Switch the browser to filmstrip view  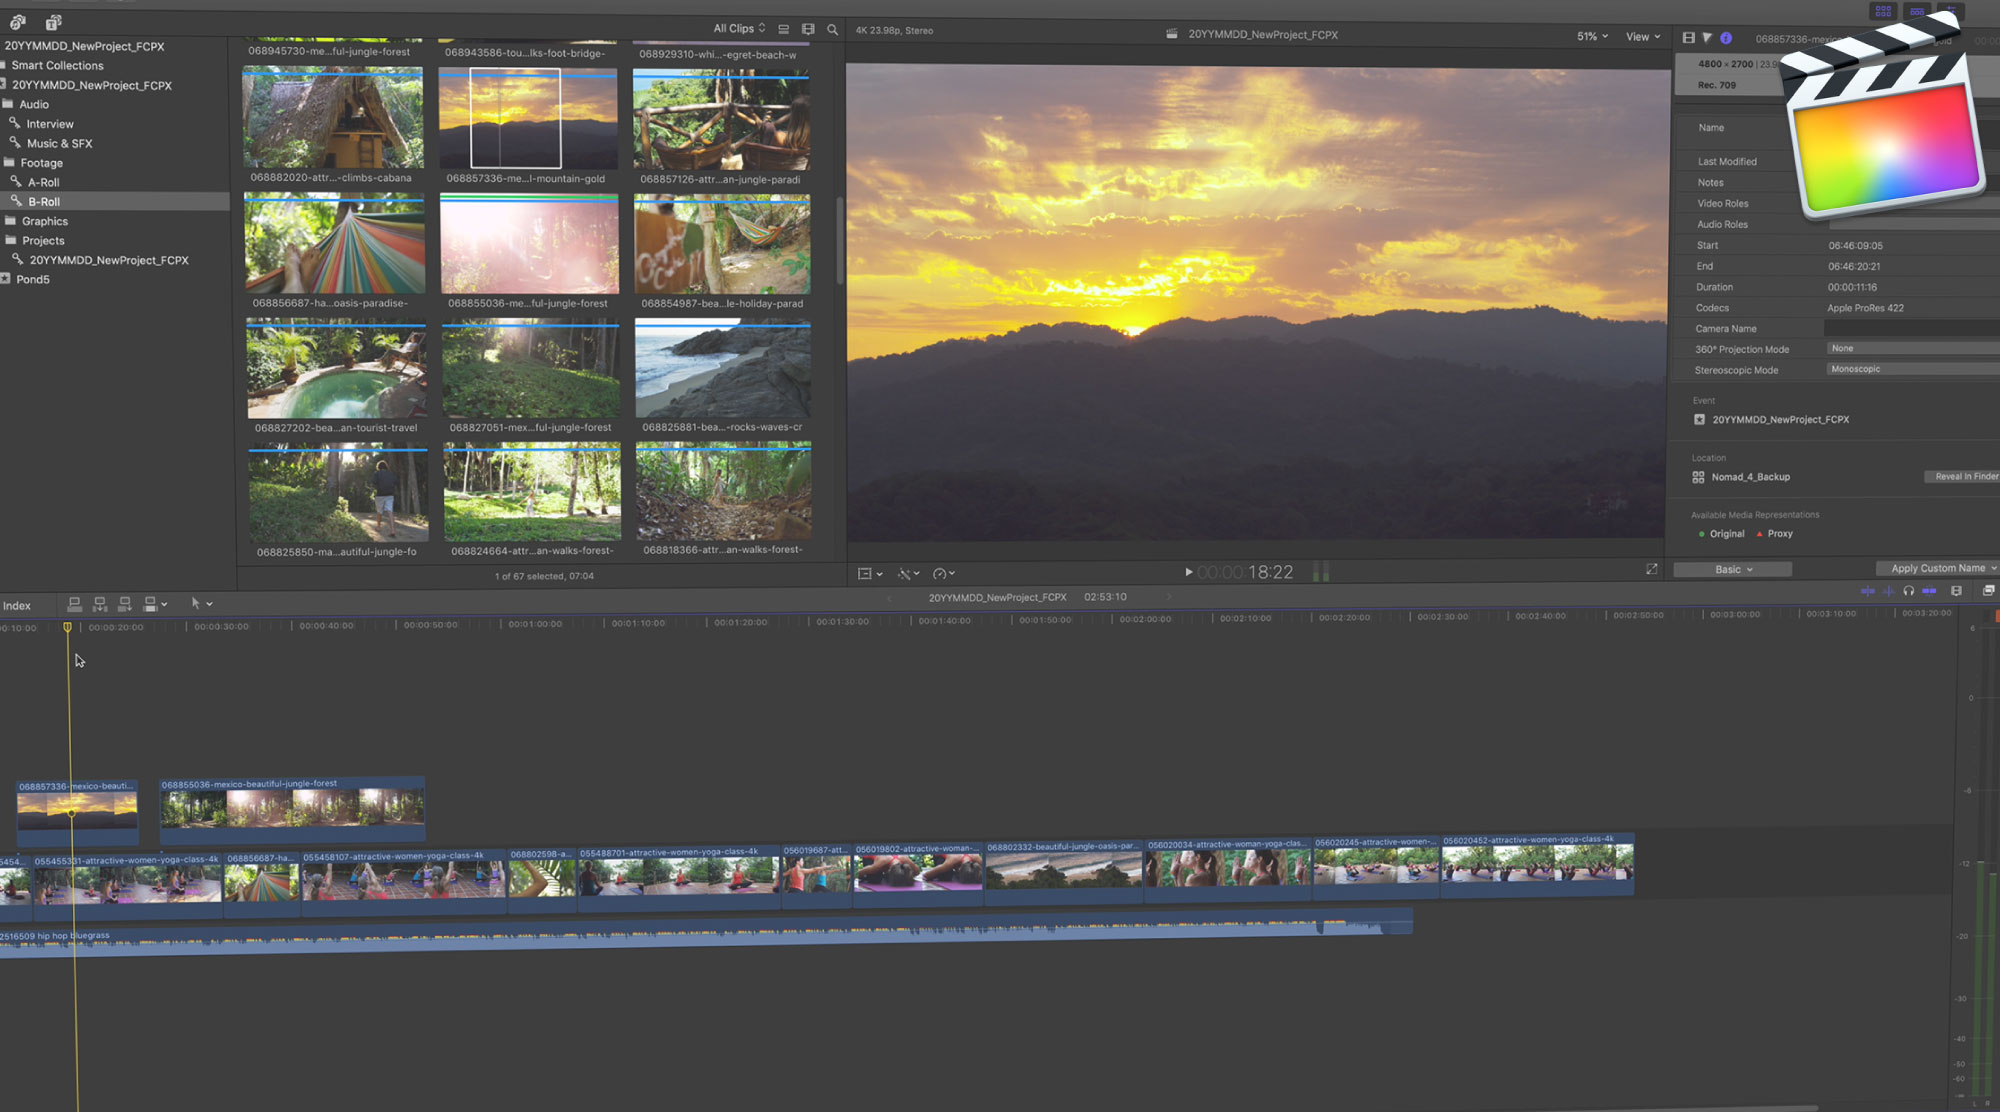784,28
